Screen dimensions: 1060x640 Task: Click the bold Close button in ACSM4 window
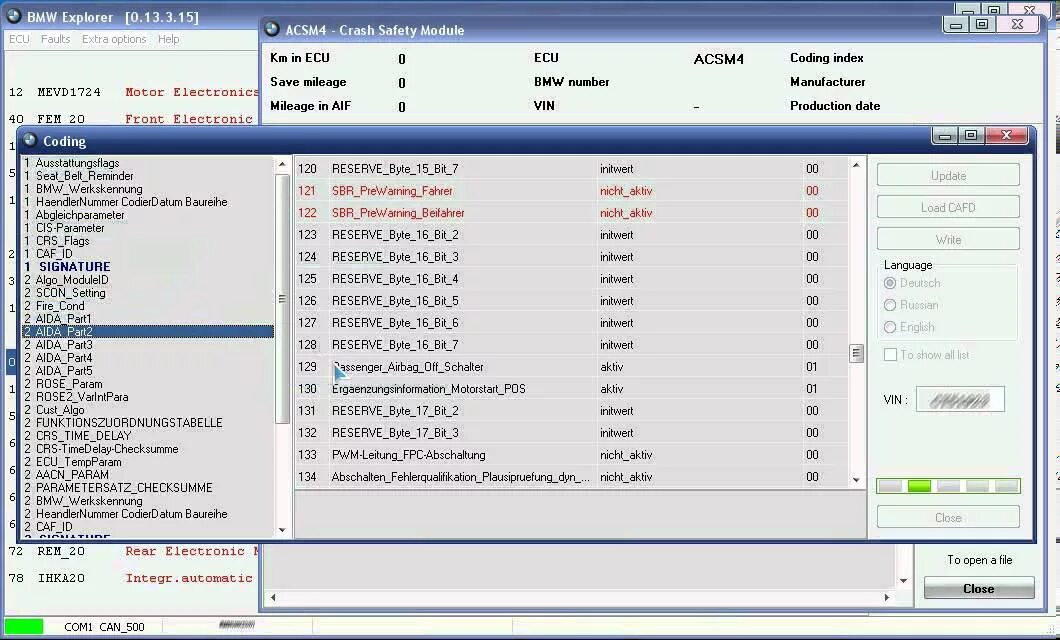(x=978, y=588)
